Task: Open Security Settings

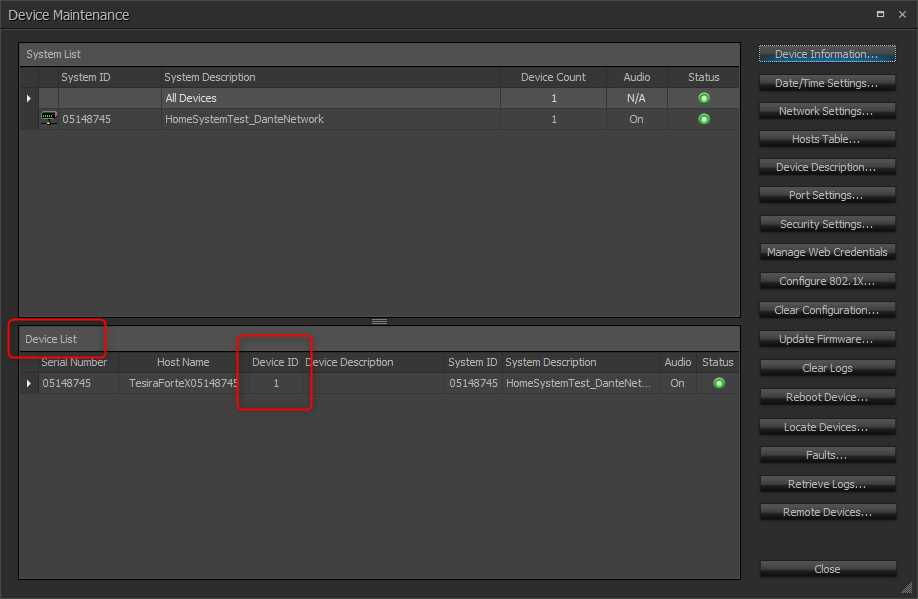Action: click(x=828, y=224)
